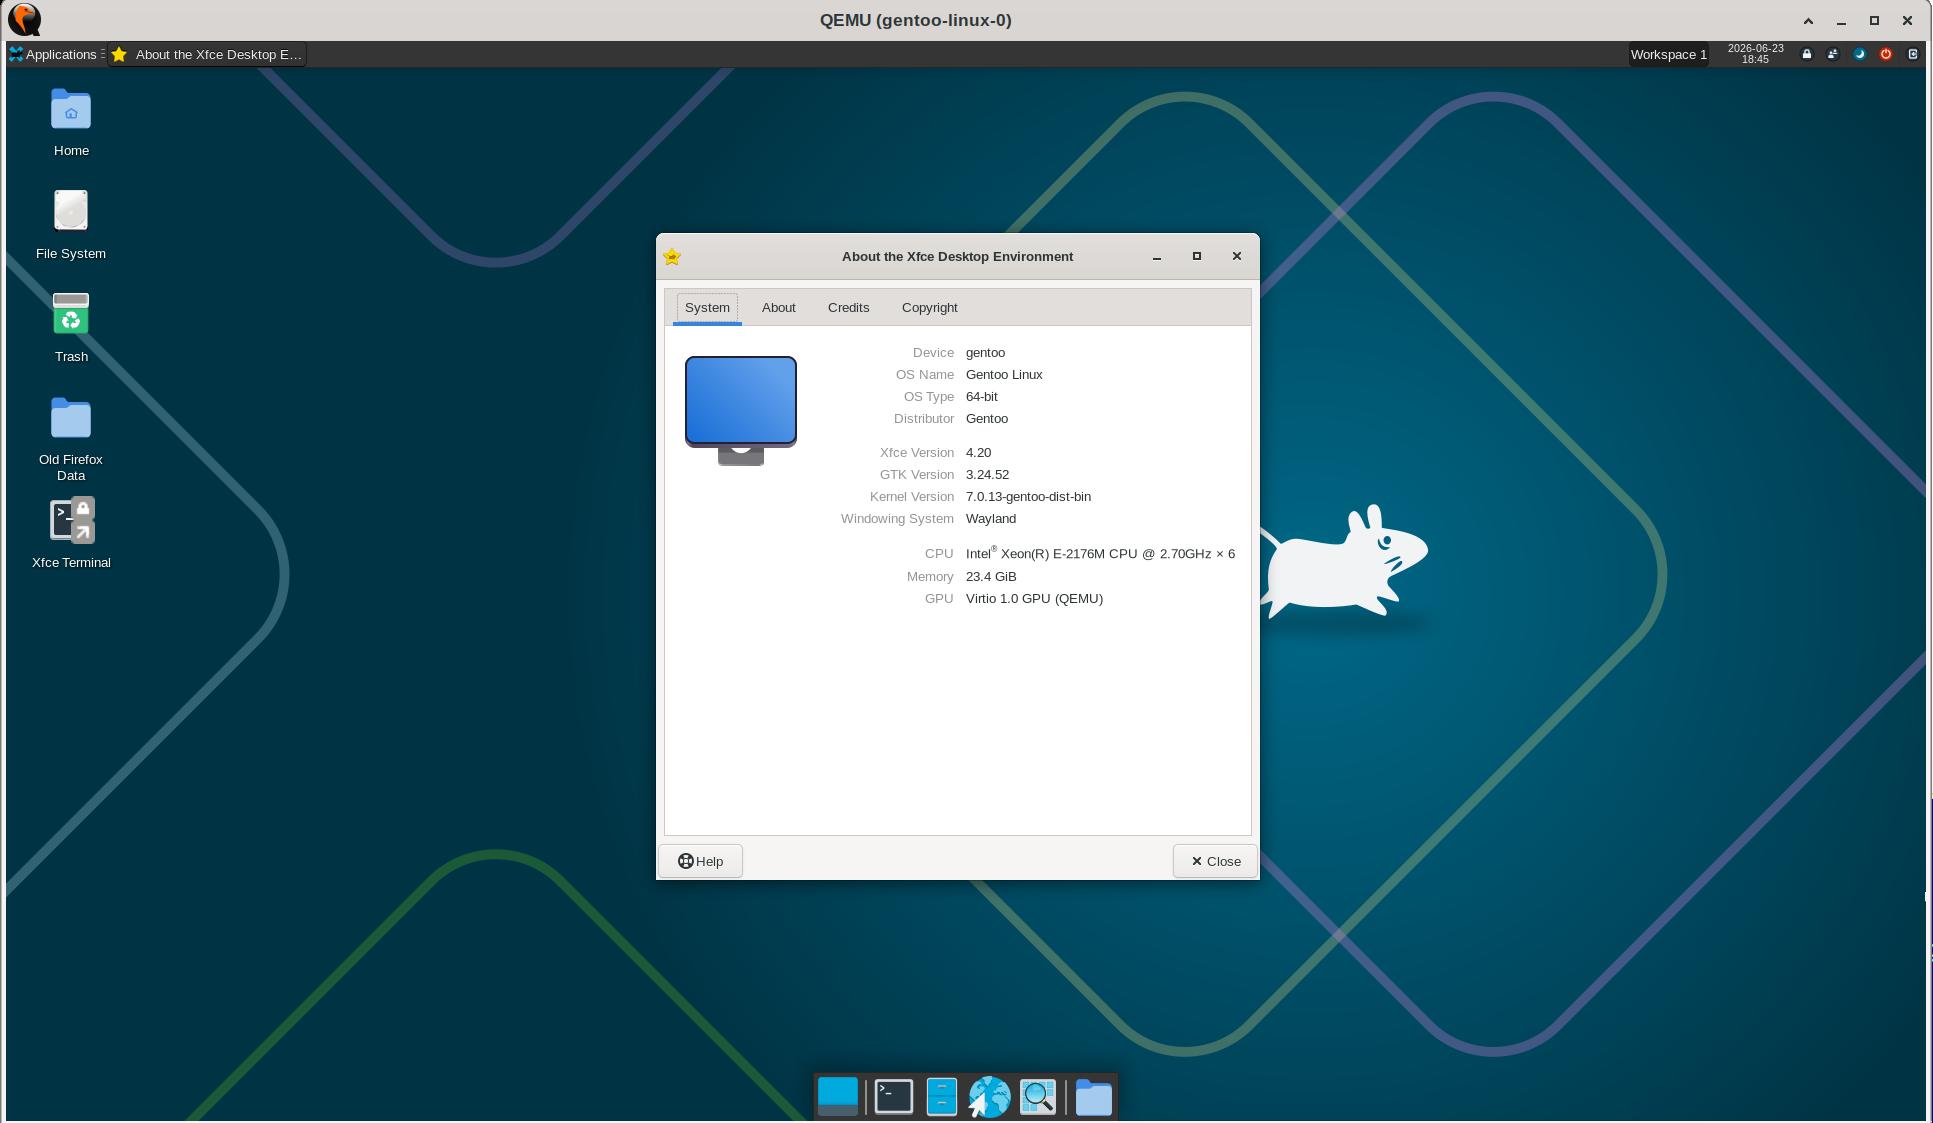1933x1123 pixels.
Task: Click the CPU value Intel Xeon E-2176M
Action: (1100, 553)
